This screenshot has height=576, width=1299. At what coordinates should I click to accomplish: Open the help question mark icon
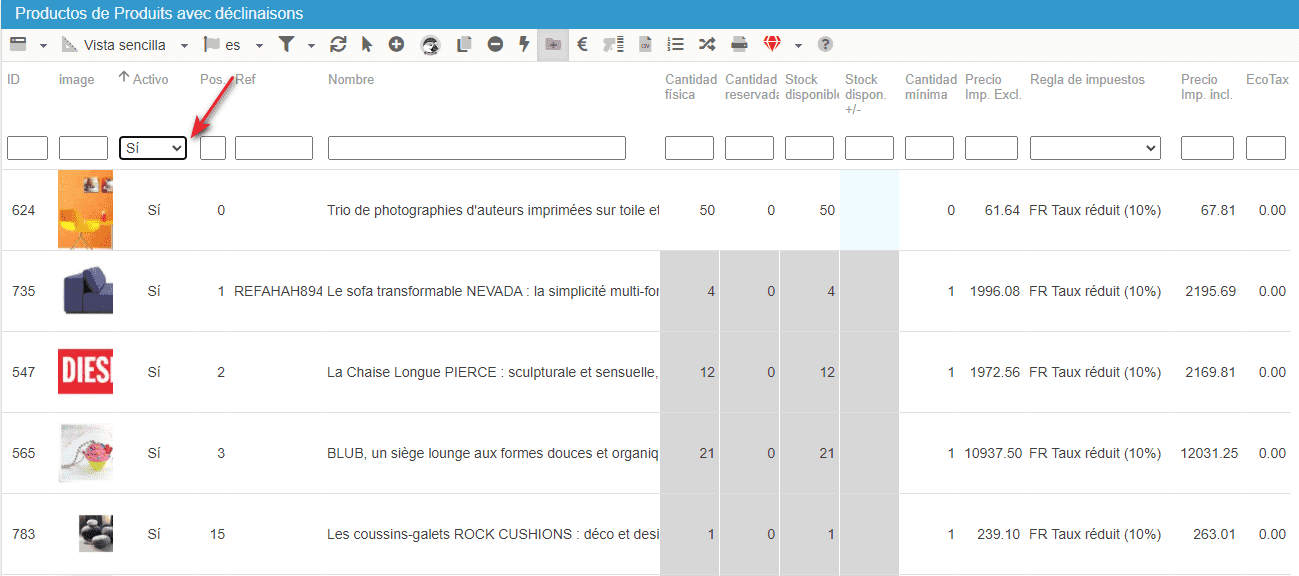point(825,45)
